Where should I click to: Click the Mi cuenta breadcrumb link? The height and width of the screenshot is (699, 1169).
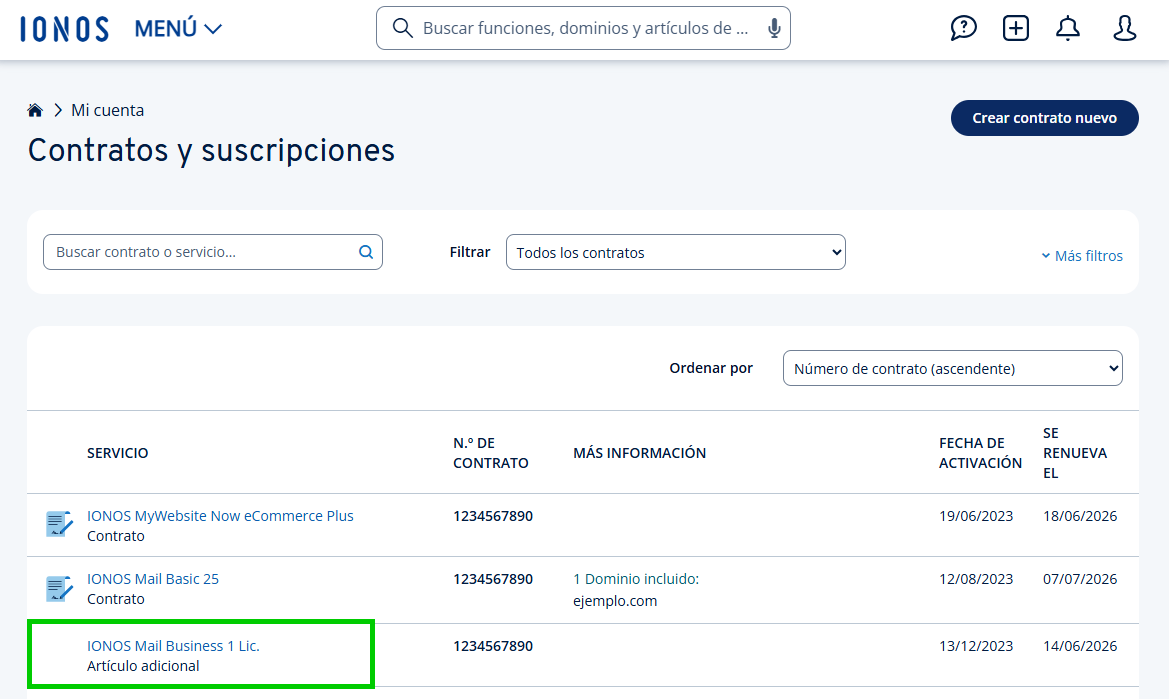click(x=107, y=110)
